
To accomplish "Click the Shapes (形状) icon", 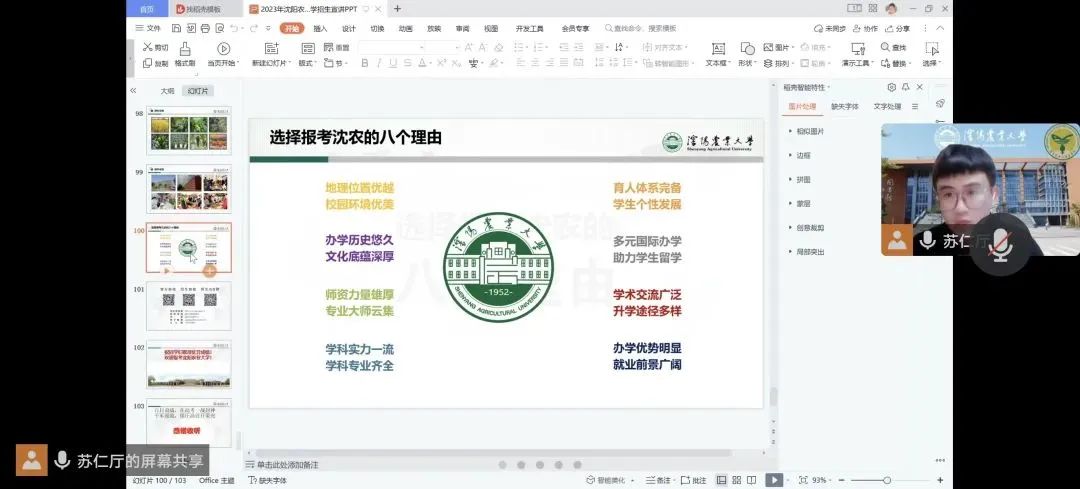I will (747, 48).
